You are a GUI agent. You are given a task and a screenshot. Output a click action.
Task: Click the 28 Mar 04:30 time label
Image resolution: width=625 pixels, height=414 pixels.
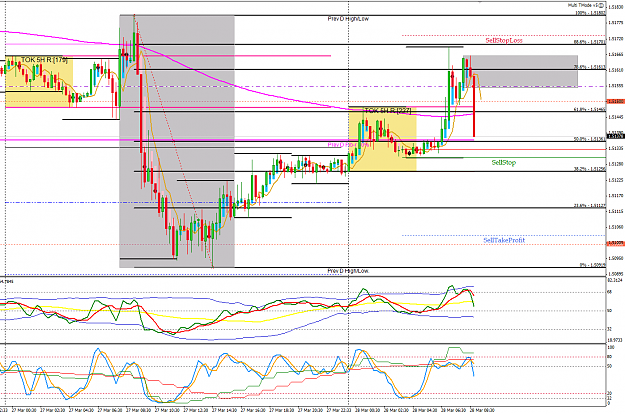pyautogui.click(x=425, y=410)
